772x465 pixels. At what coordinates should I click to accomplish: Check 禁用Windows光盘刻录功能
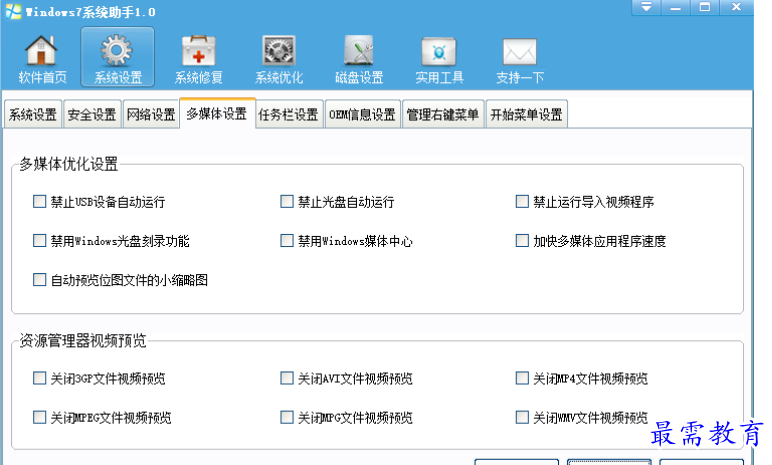39,240
